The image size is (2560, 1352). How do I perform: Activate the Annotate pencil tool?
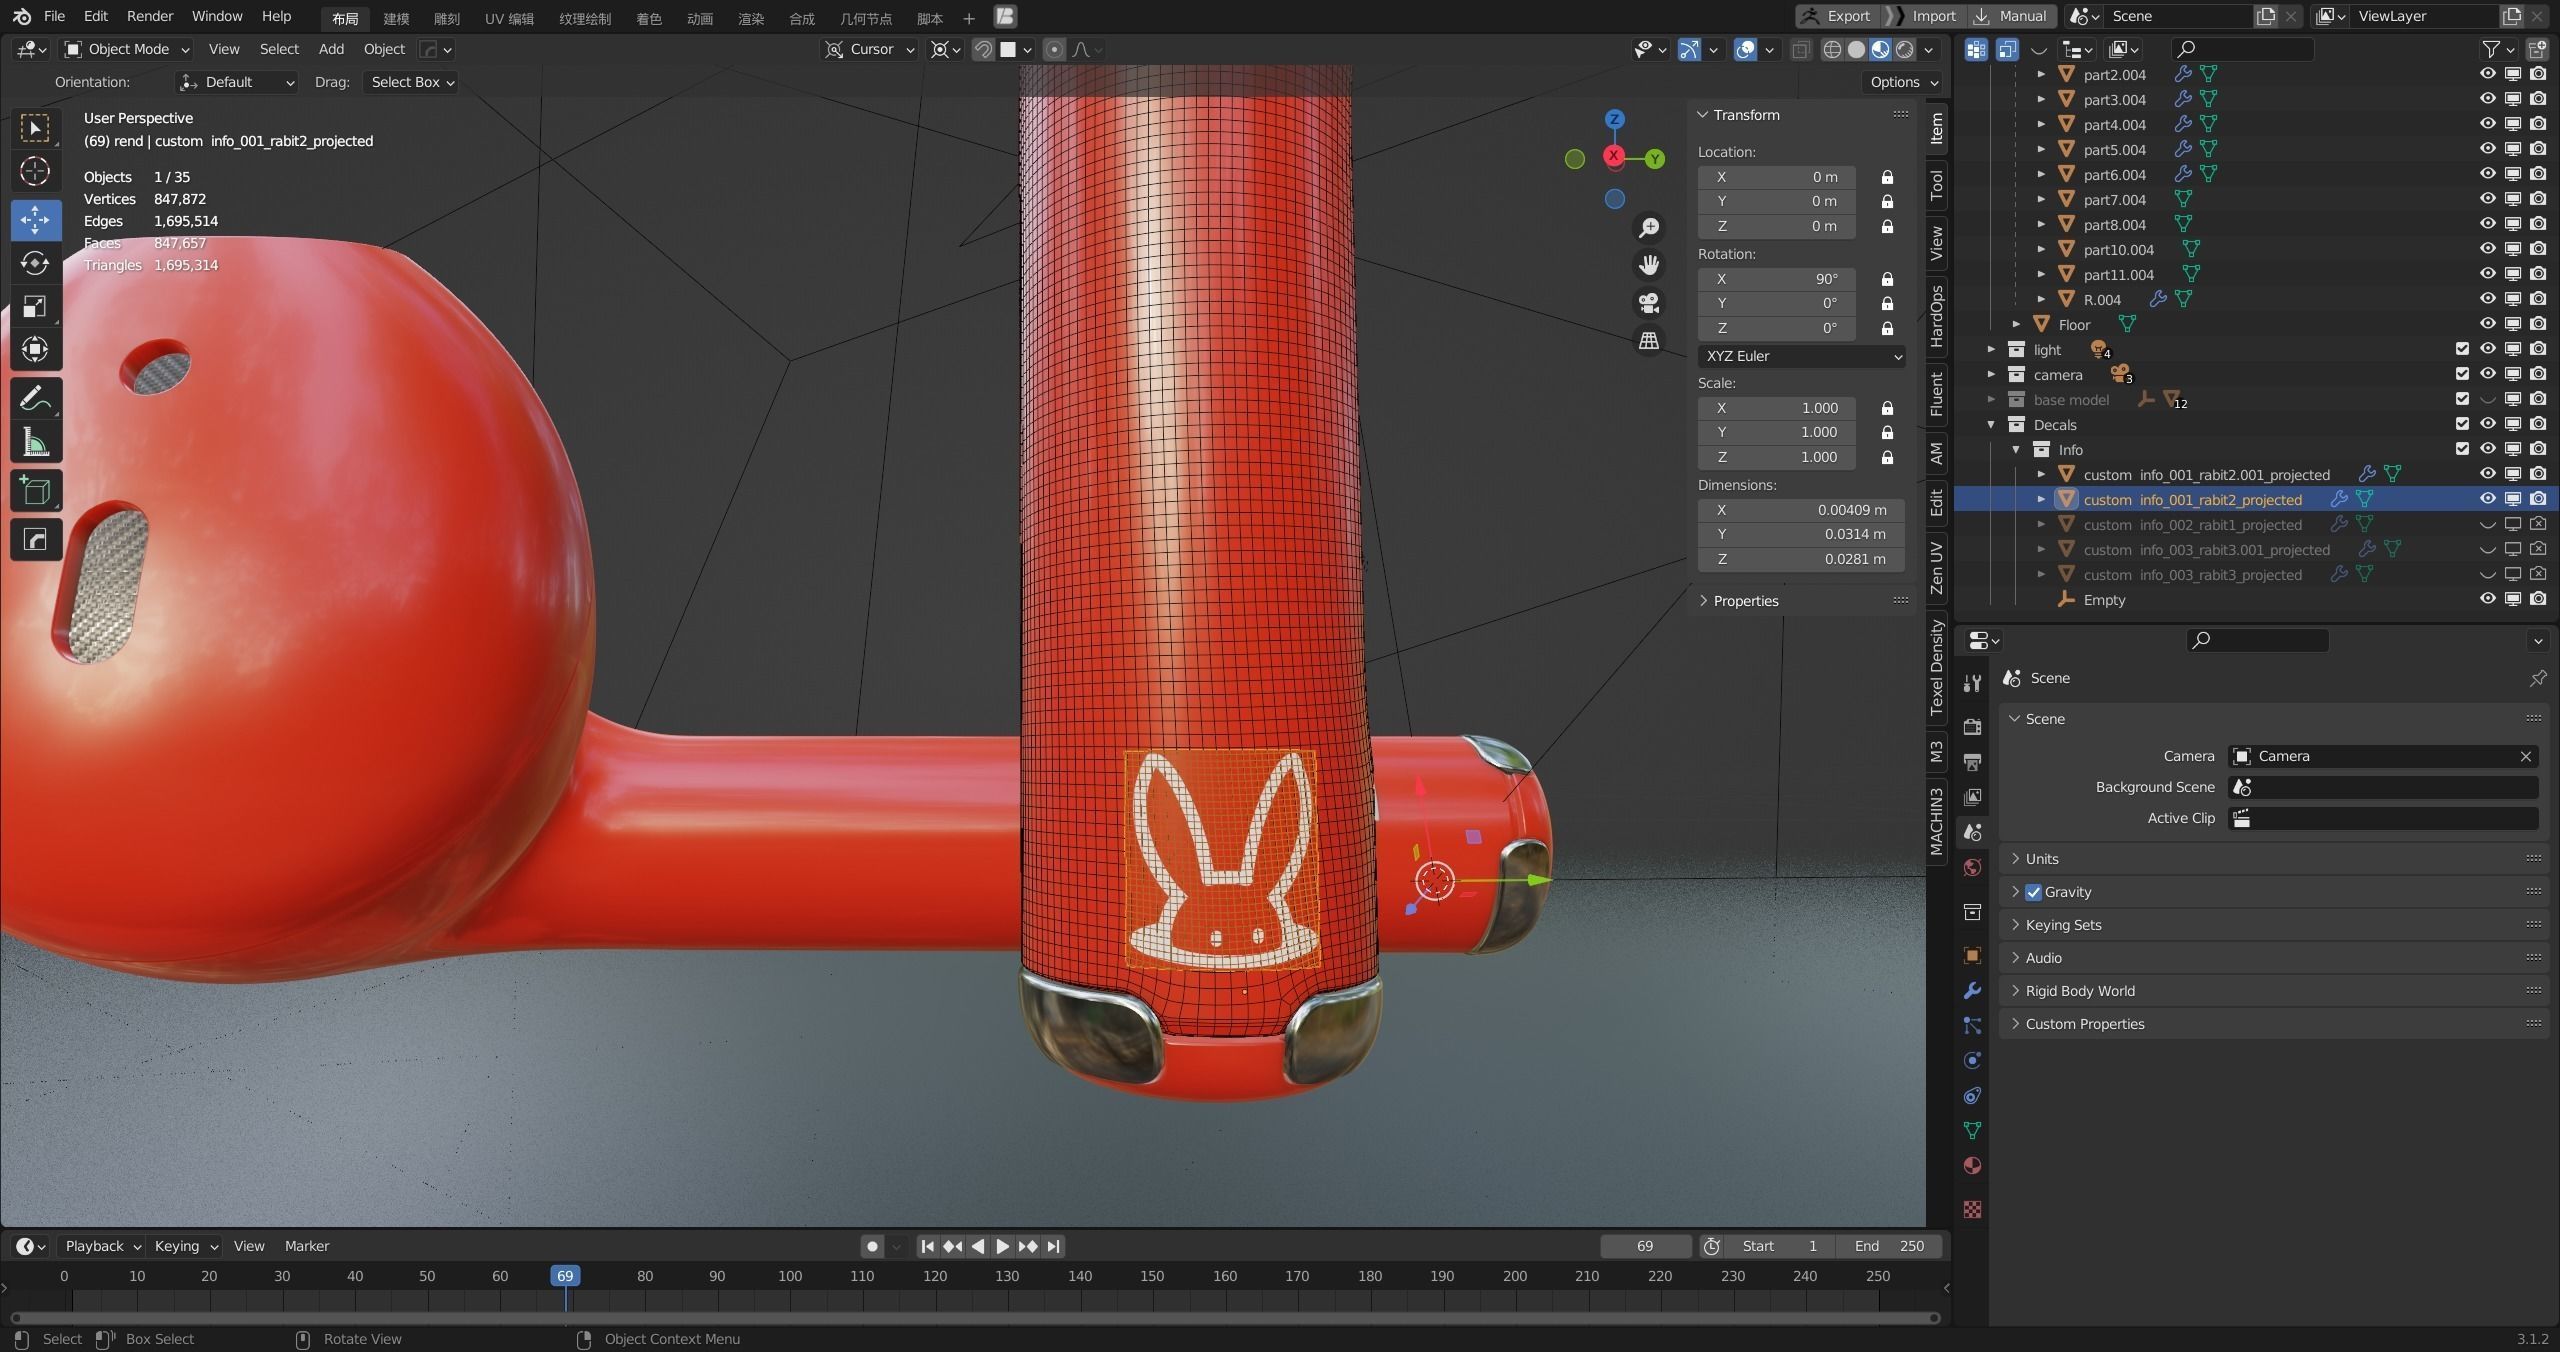pyautogui.click(x=35, y=399)
